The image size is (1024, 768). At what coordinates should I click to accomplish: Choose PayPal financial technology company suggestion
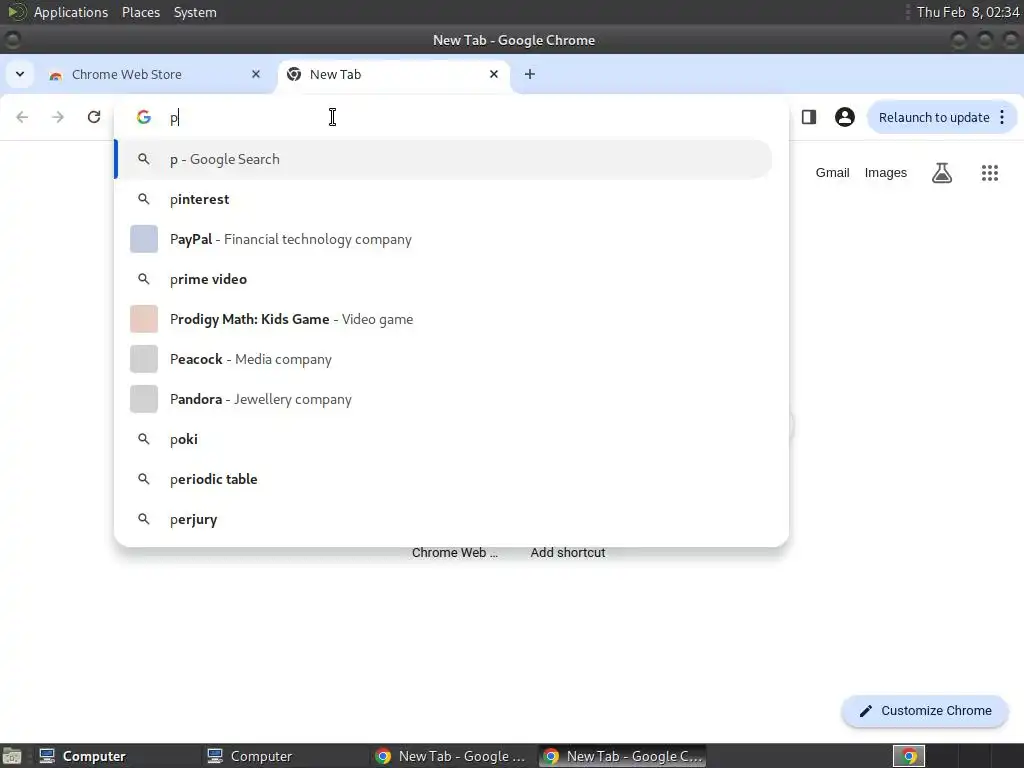point(444,239)
